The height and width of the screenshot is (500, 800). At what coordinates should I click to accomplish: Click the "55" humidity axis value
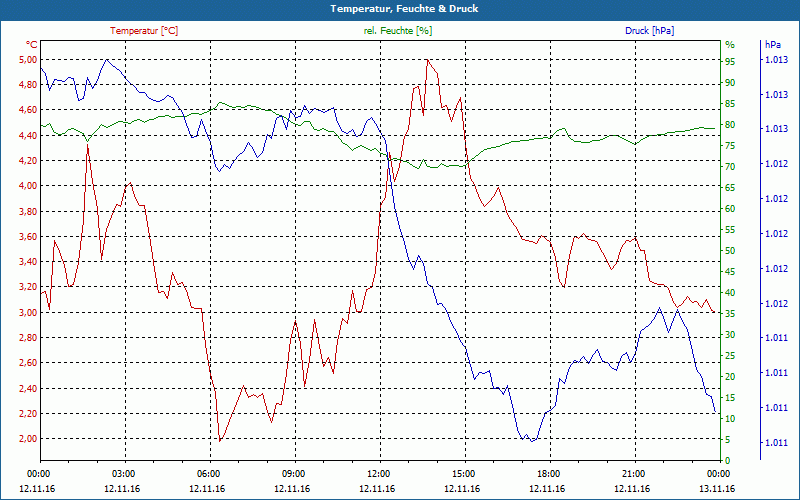point(730,230)
